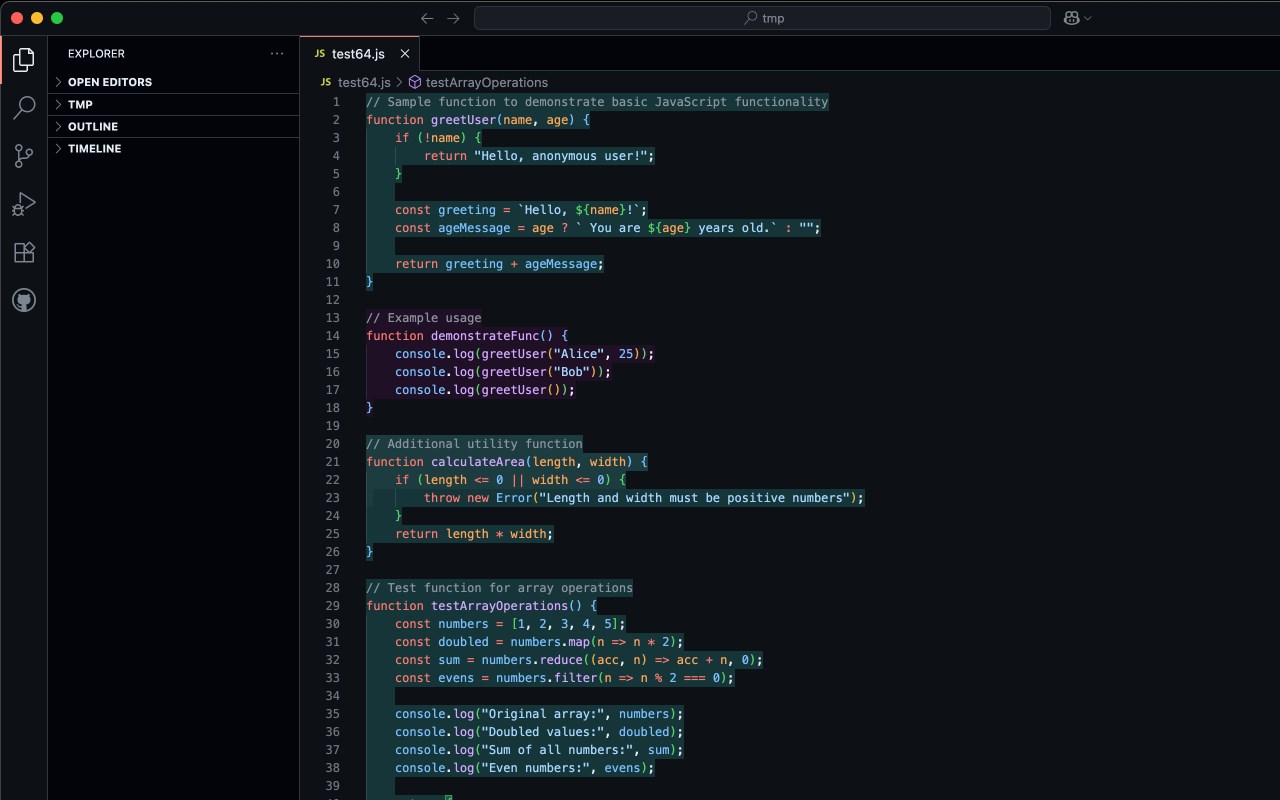Open the Extensions view
The height and width of the screenshot is (800, 1280).
click(24, 252)
